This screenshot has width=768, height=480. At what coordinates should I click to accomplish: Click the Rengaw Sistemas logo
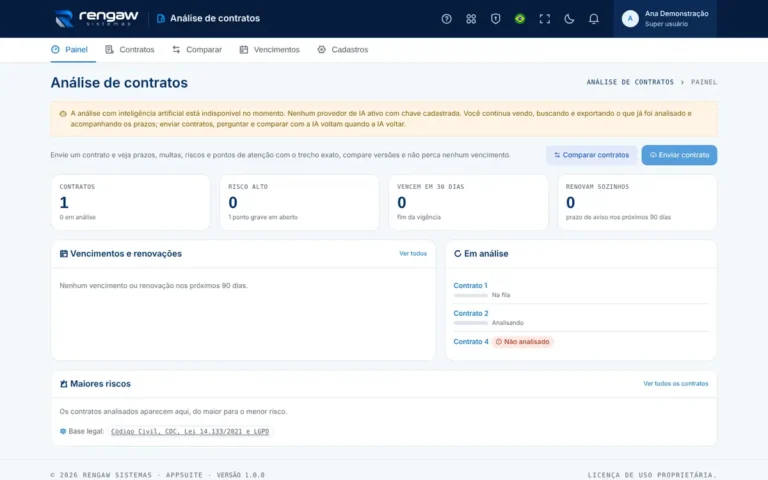click(96, 19)
